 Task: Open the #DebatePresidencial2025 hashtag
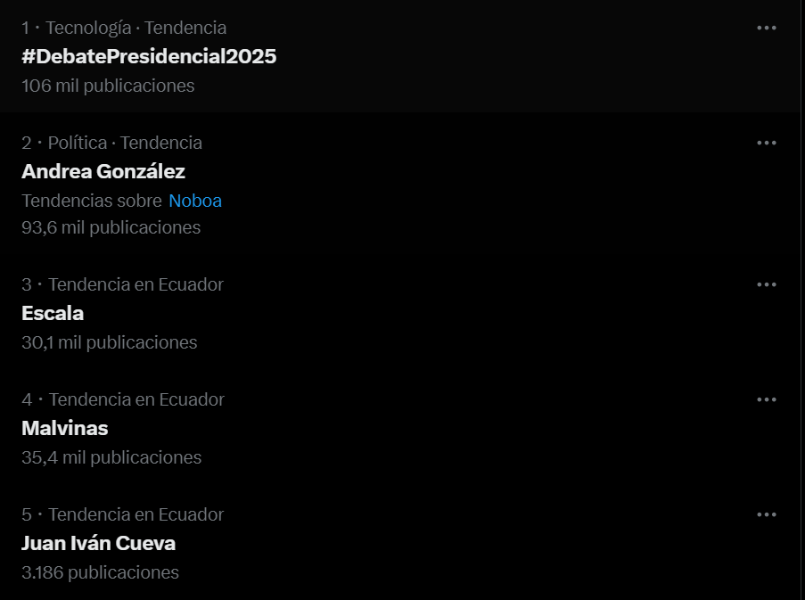tap(150, 56)
